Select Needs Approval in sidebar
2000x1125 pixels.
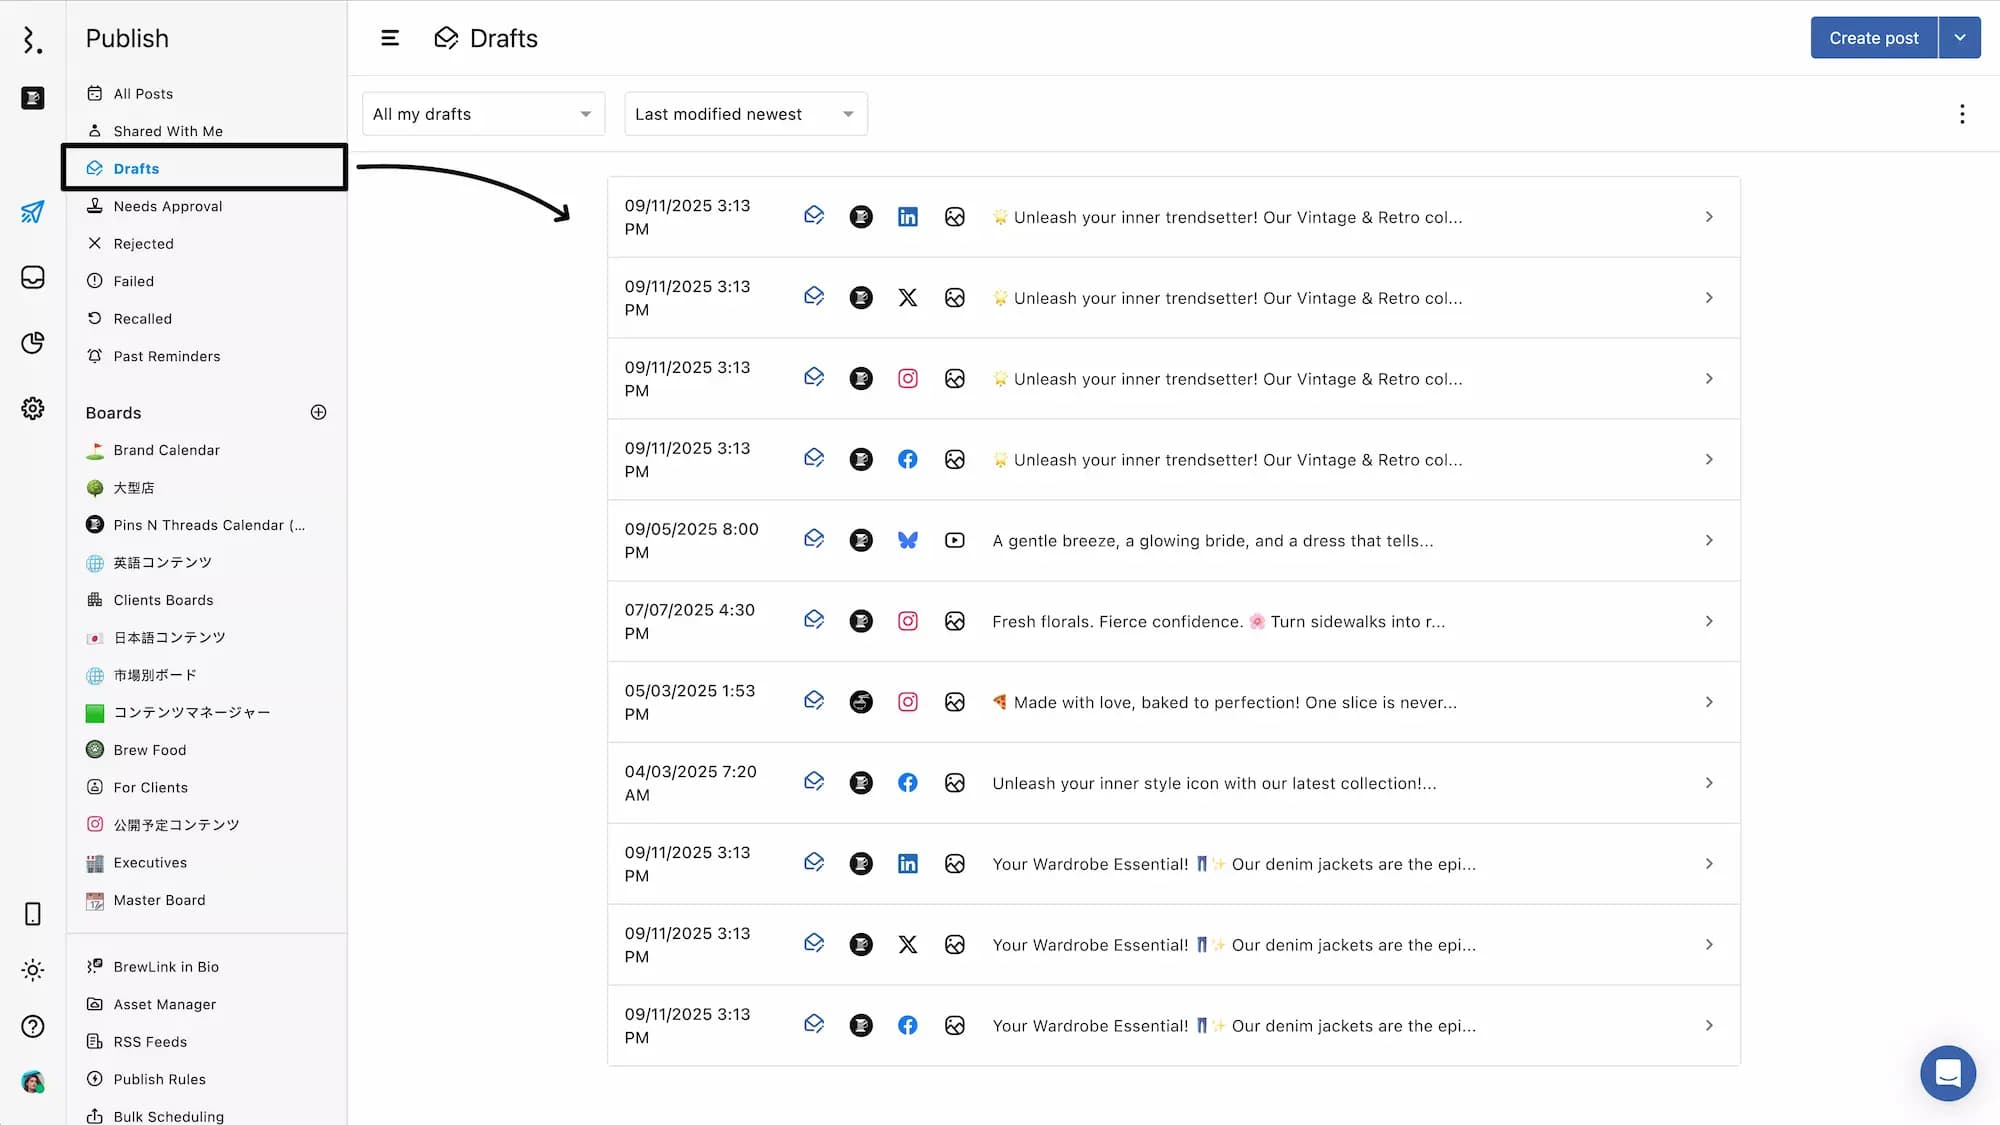pyautogui.click(x=168, y=206)
